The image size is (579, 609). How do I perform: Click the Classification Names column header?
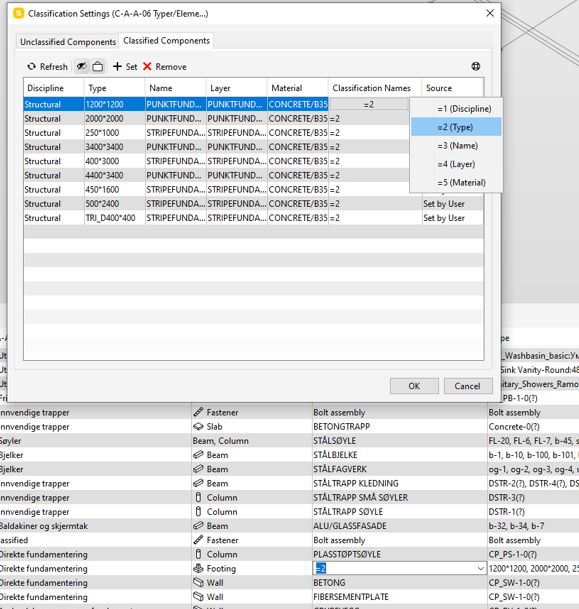(375, 88)
